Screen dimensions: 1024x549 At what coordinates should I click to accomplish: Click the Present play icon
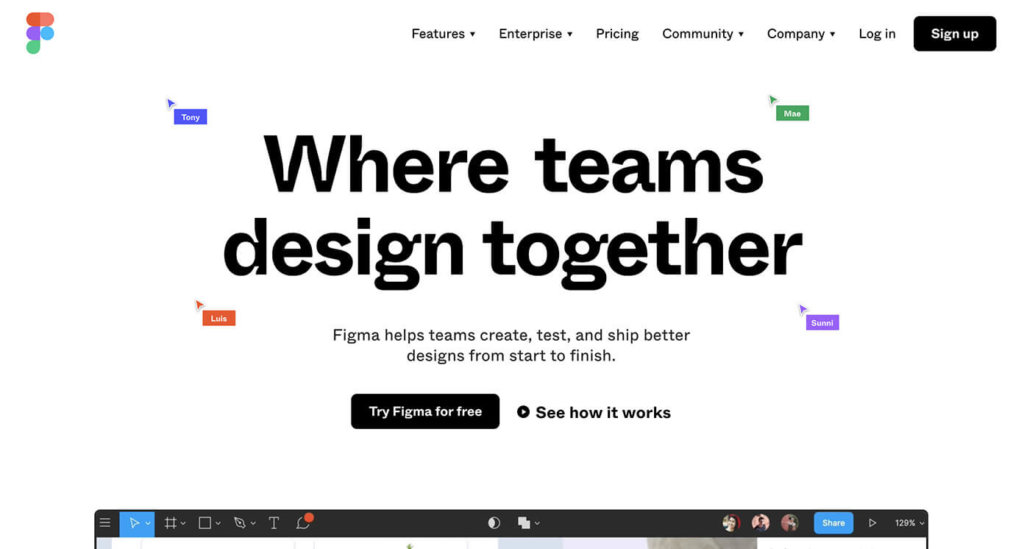[872, 523]
